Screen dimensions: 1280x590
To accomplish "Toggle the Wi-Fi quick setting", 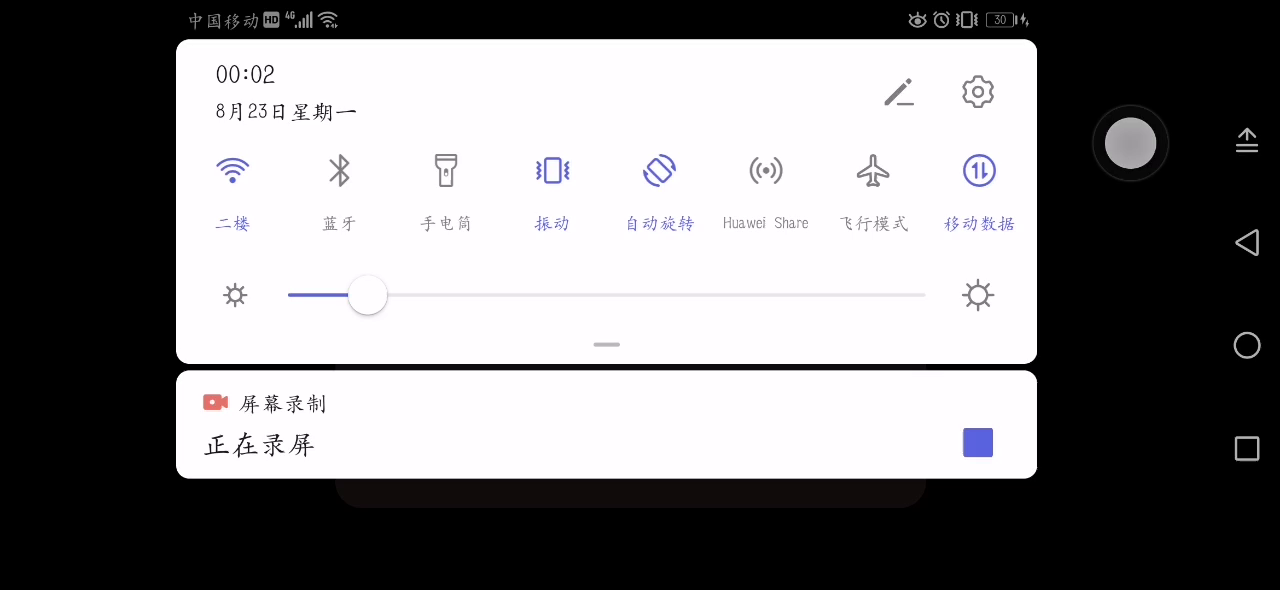I will point(232,171).
